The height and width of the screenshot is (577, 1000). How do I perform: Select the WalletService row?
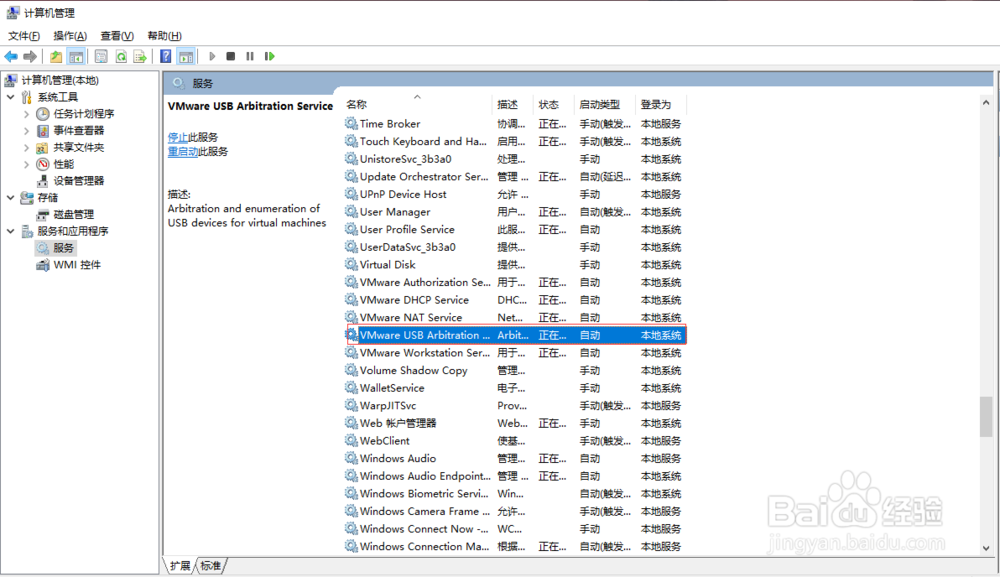(x=514, y=388)
